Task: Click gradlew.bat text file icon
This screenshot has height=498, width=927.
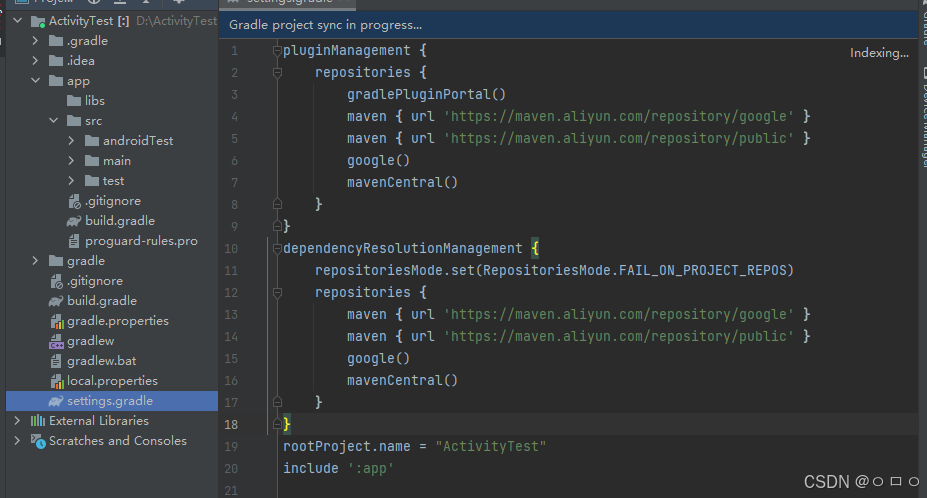Action: pos(56,361)
